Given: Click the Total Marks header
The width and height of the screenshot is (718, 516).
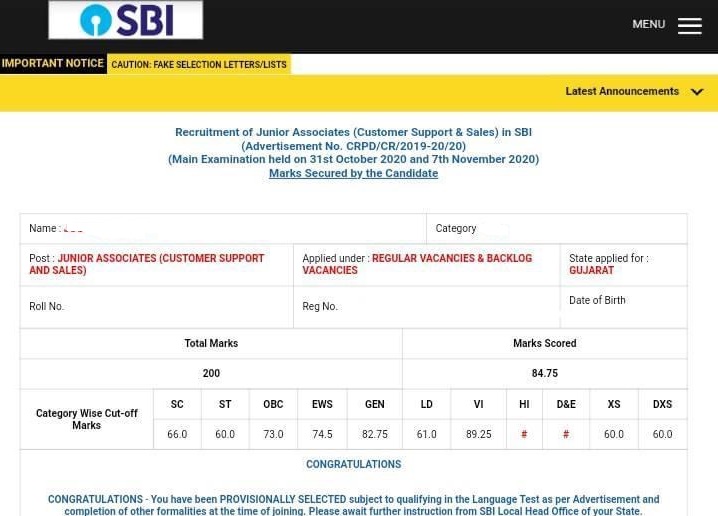Looking at the screenshot, I should 211,343.
